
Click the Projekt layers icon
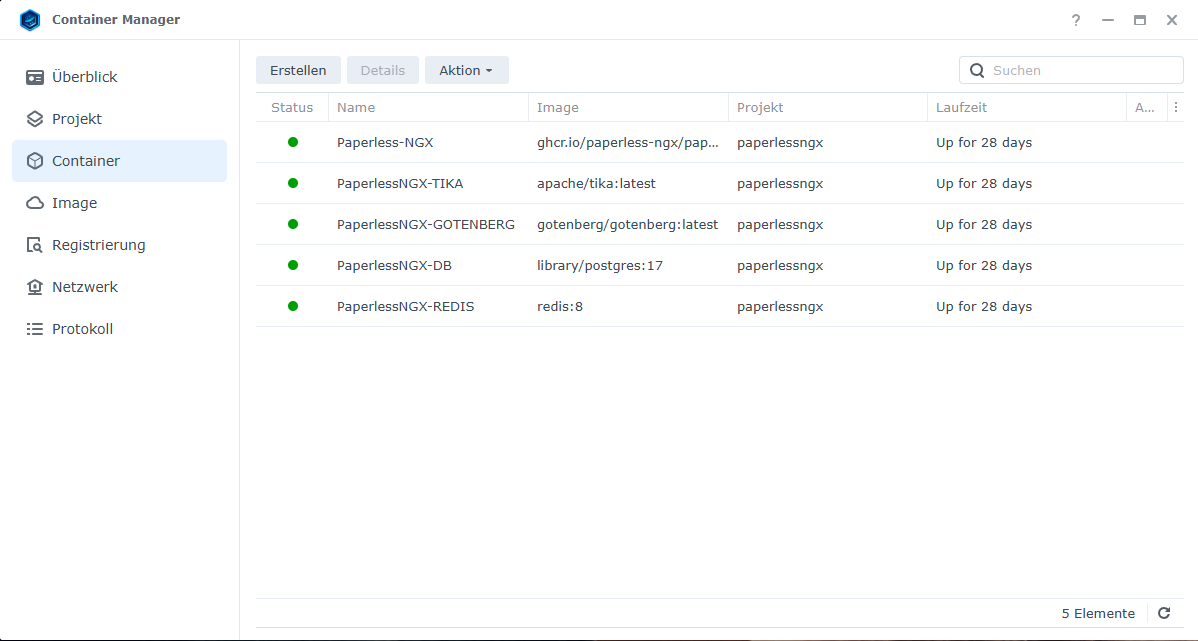tap(35, 119)
